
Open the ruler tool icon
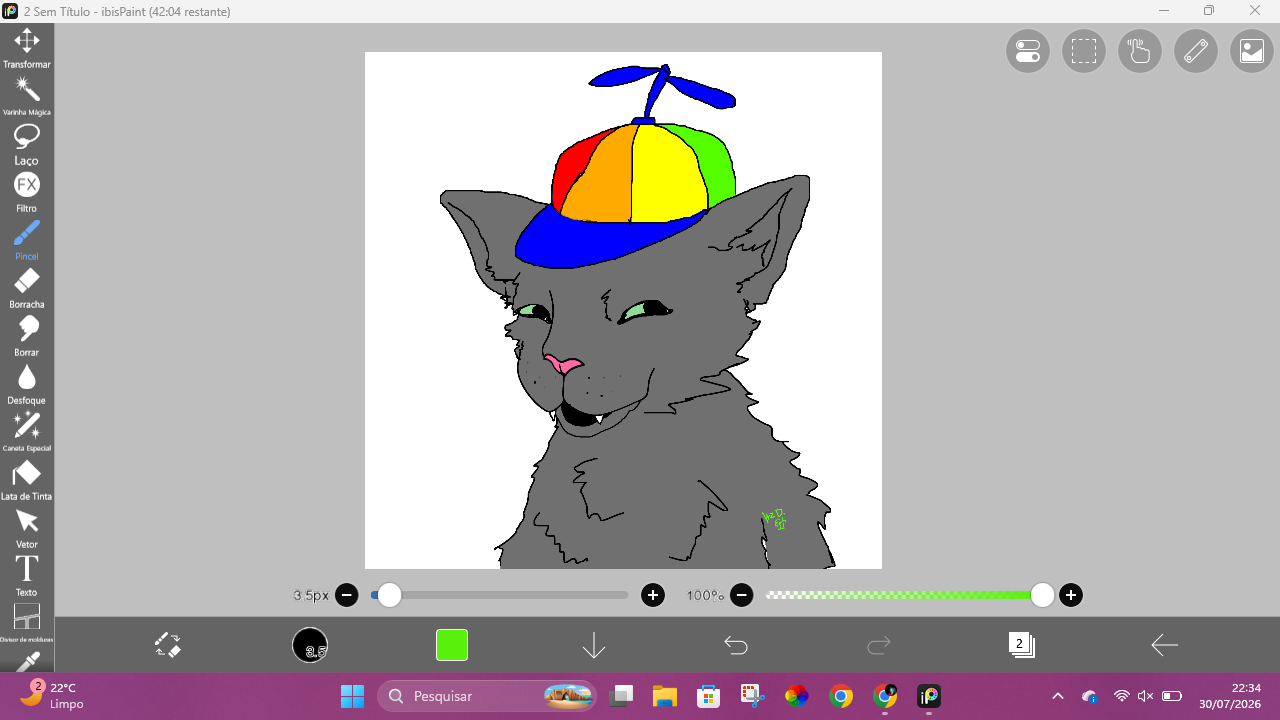click(1196, 51)
